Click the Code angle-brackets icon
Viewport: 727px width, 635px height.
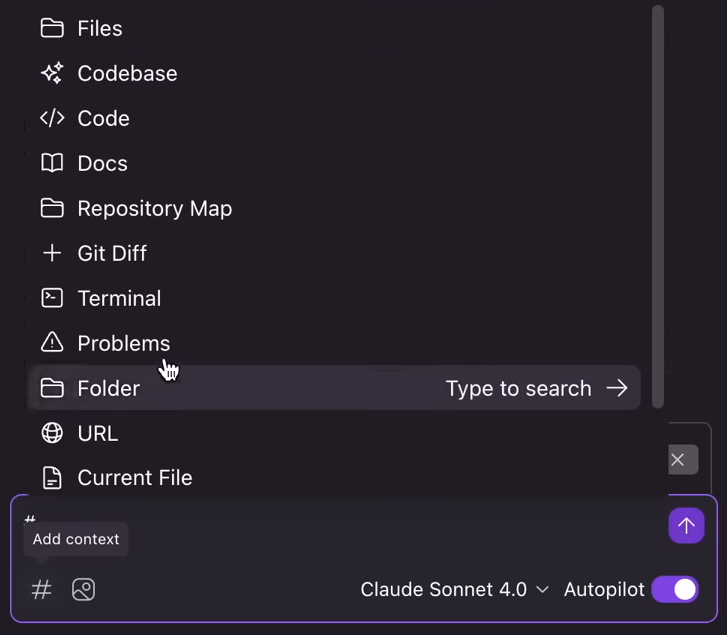click(x=52, y=118)
